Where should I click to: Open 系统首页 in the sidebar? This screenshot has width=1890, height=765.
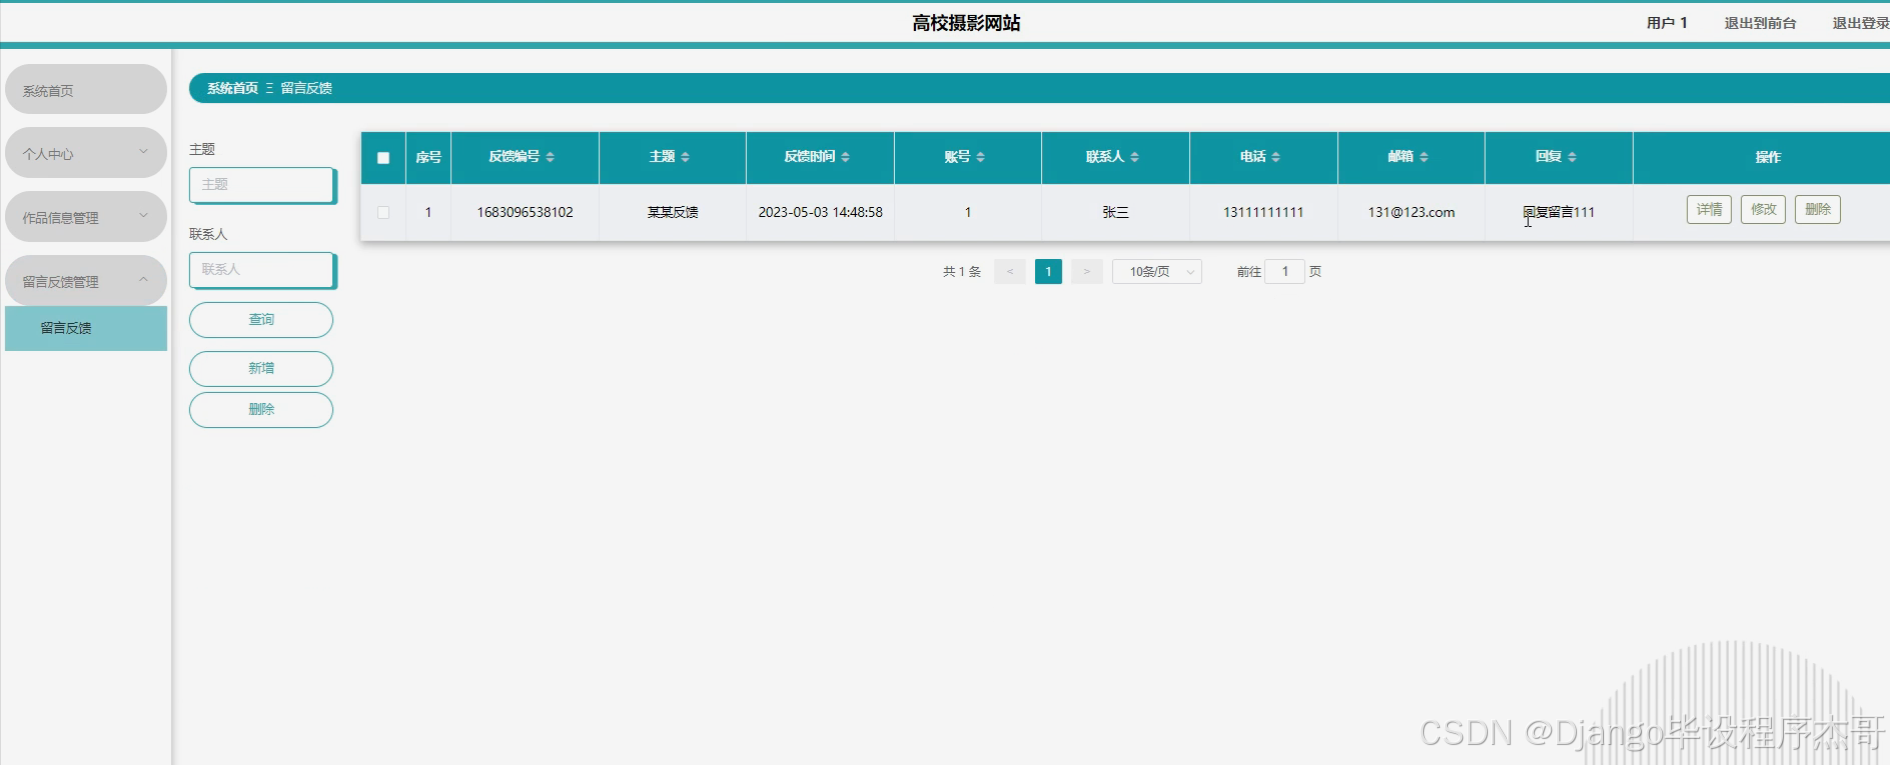(x=86, y=90)
